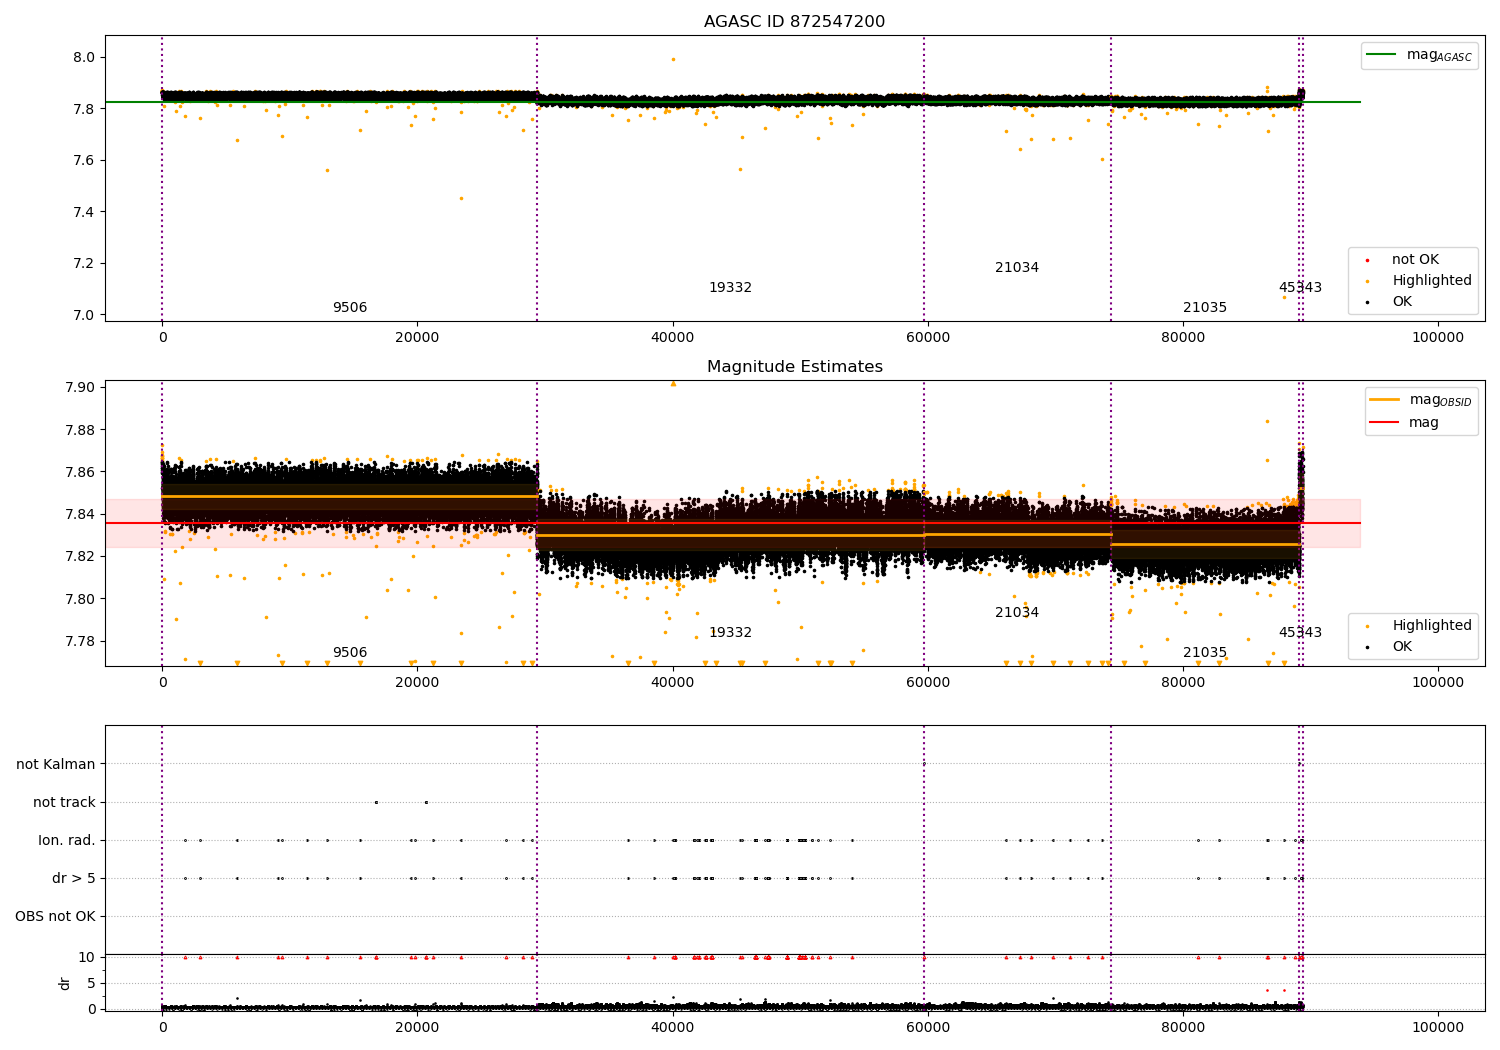Click the '7.6' y-tick of top plot
Screen dimensions: 1500x1050
click(x=84, y=161)
